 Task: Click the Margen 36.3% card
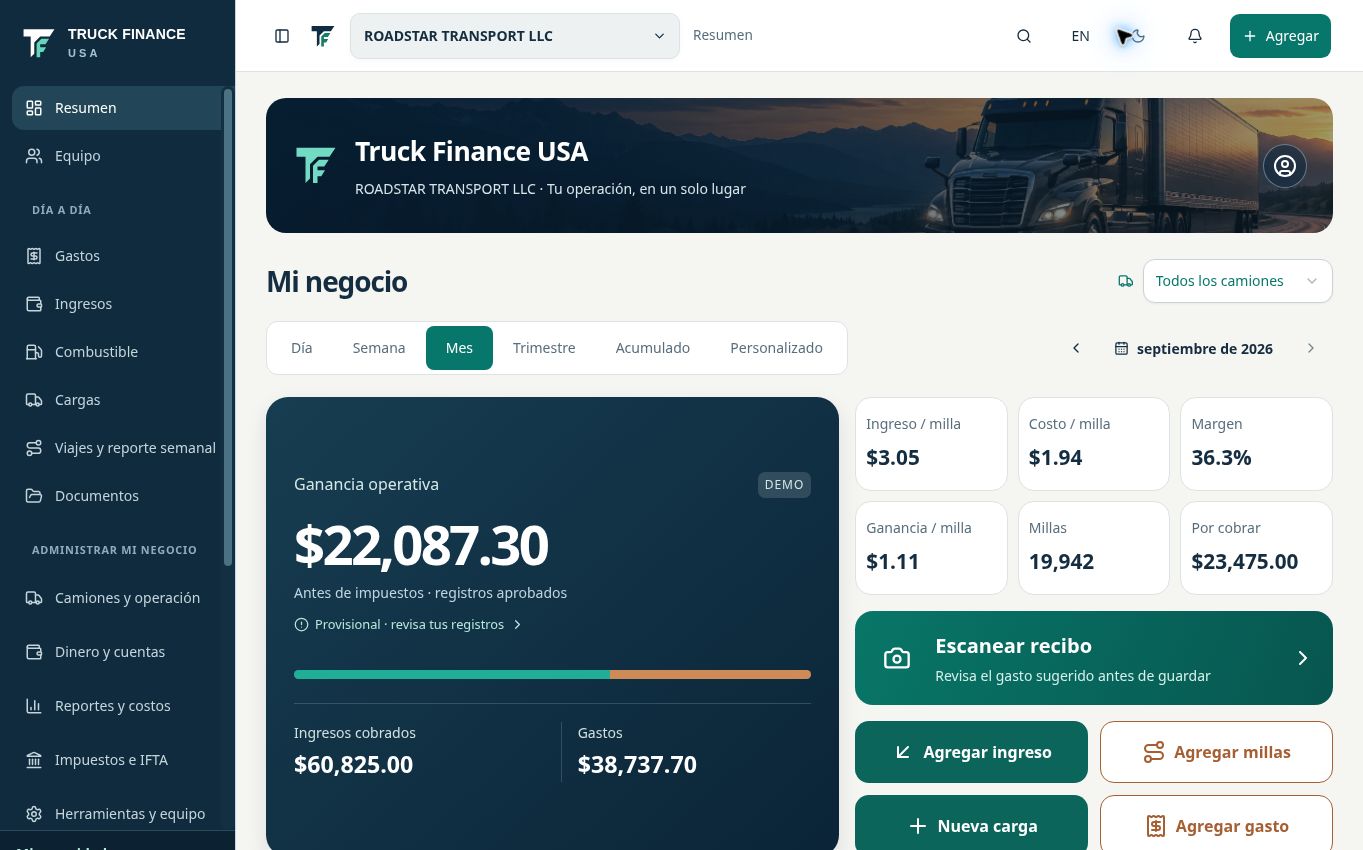[1257, 444]
